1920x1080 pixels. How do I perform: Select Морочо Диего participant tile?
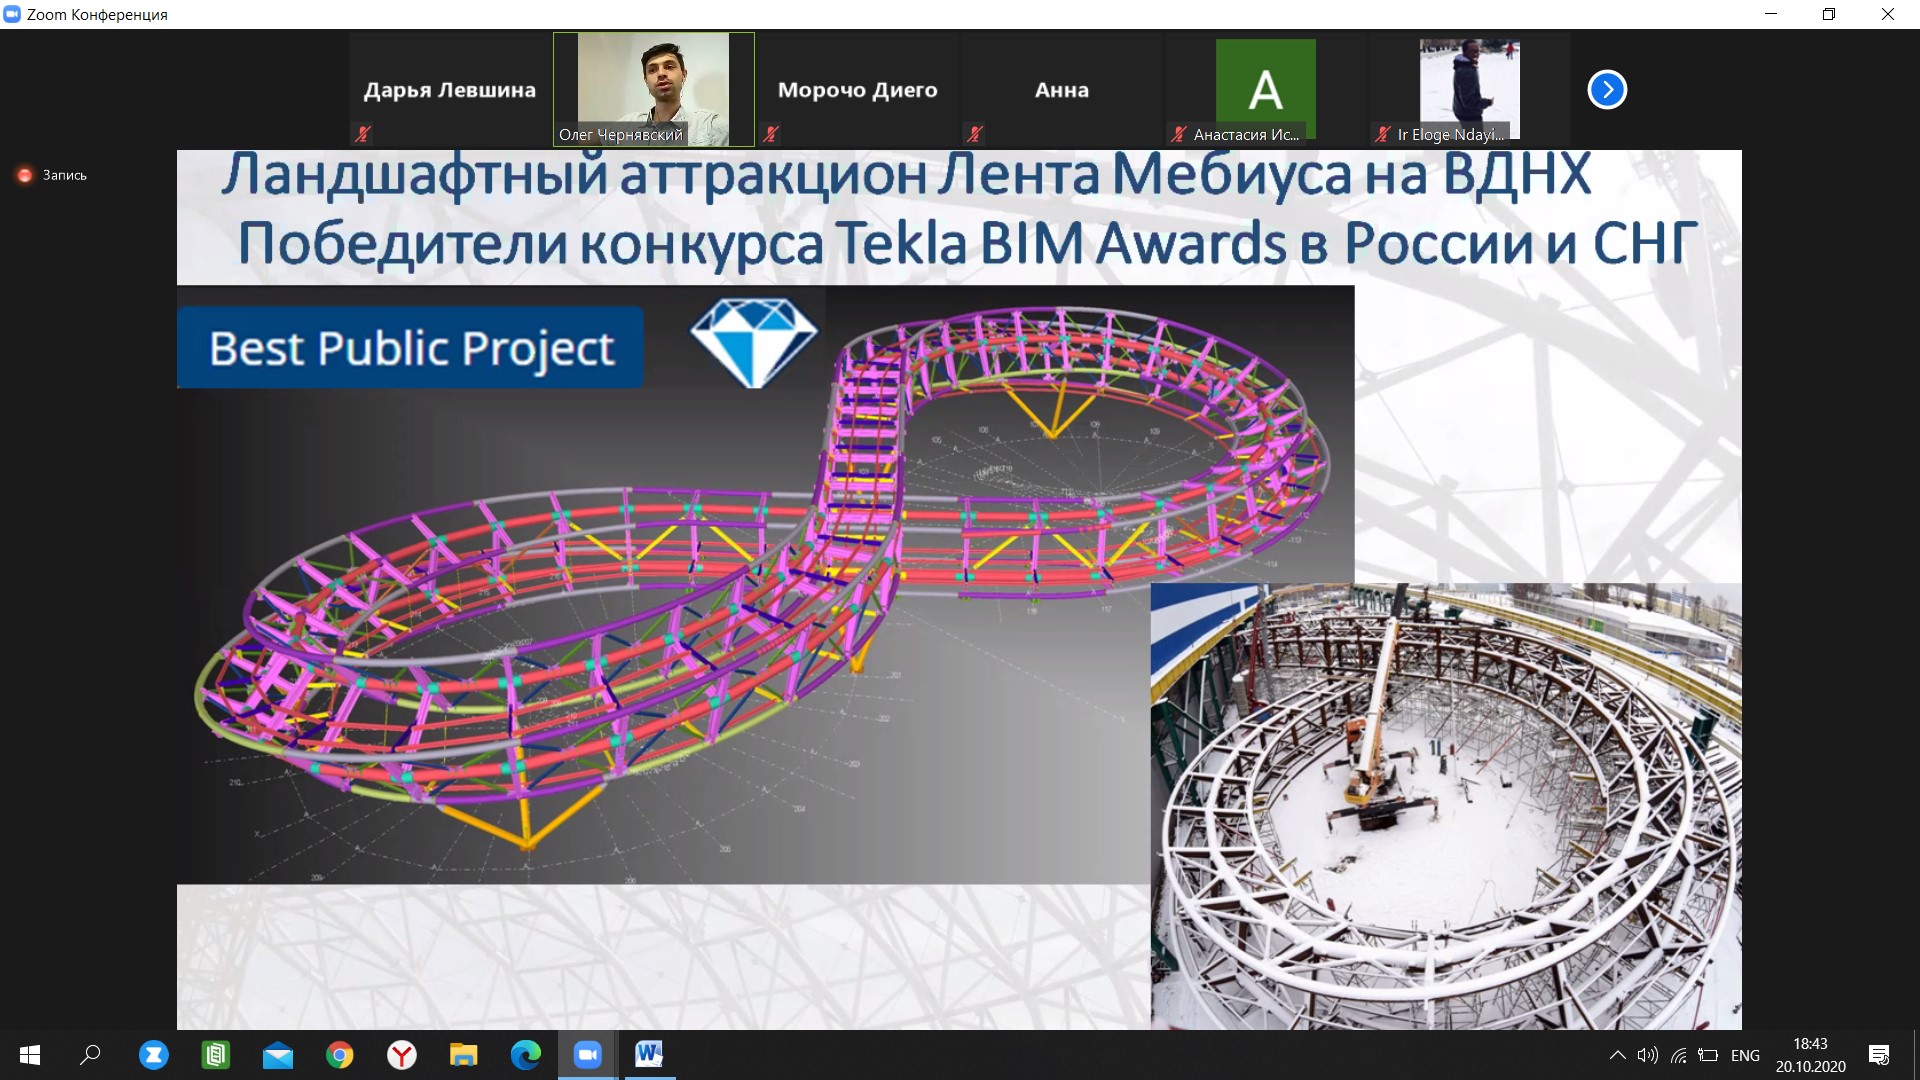[858, 90]
